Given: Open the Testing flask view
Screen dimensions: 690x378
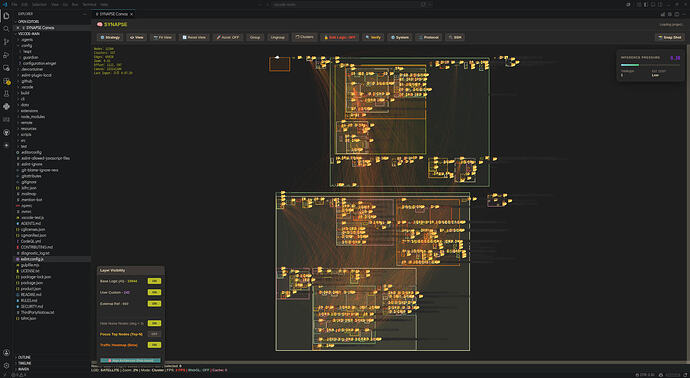Looking at the screenshot, I should 6,94.
